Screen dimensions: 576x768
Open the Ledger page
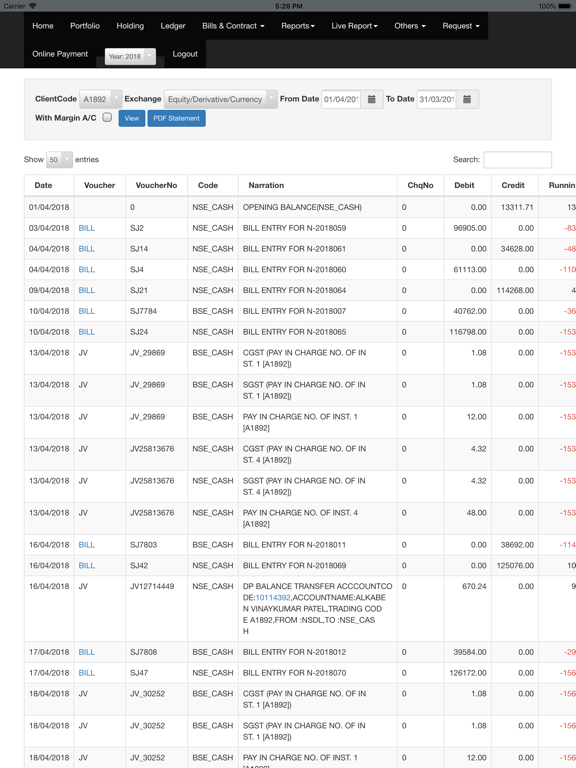[173, 26]
